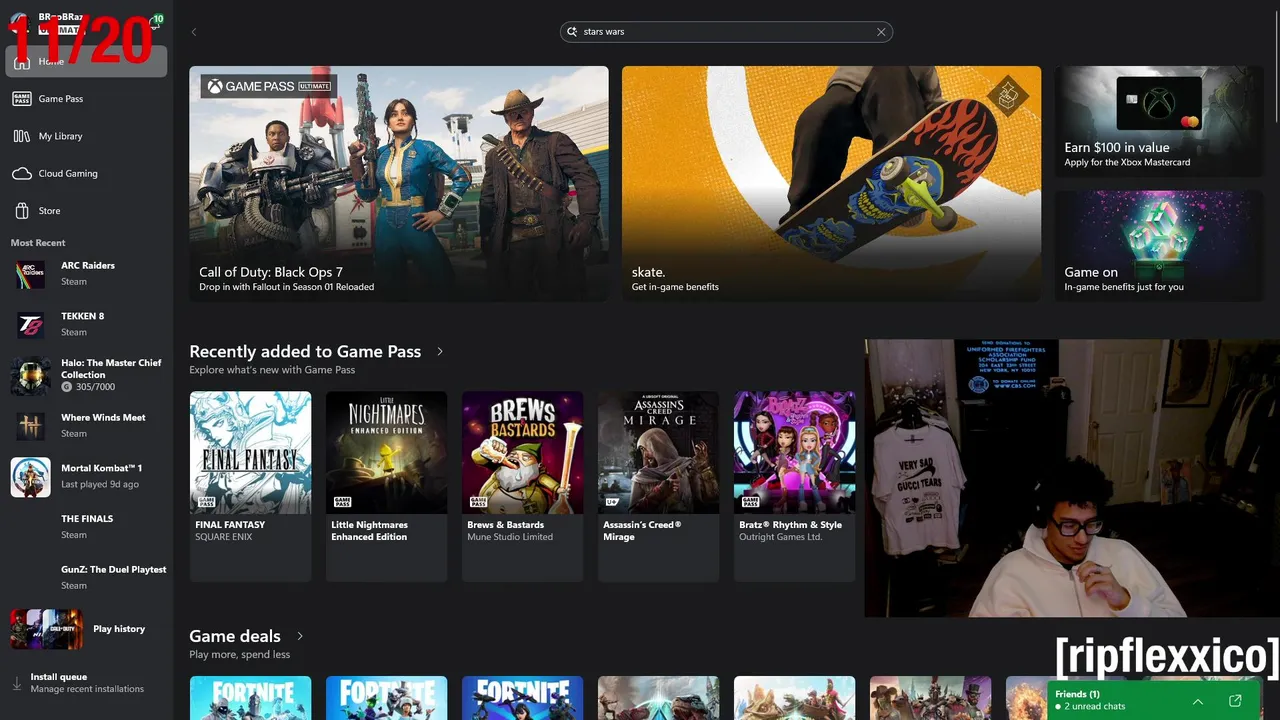Screen dimensions: 1280x720
Task: Open the Earn $100 in value Mastercard tile
Action: tap(1159, 122)
